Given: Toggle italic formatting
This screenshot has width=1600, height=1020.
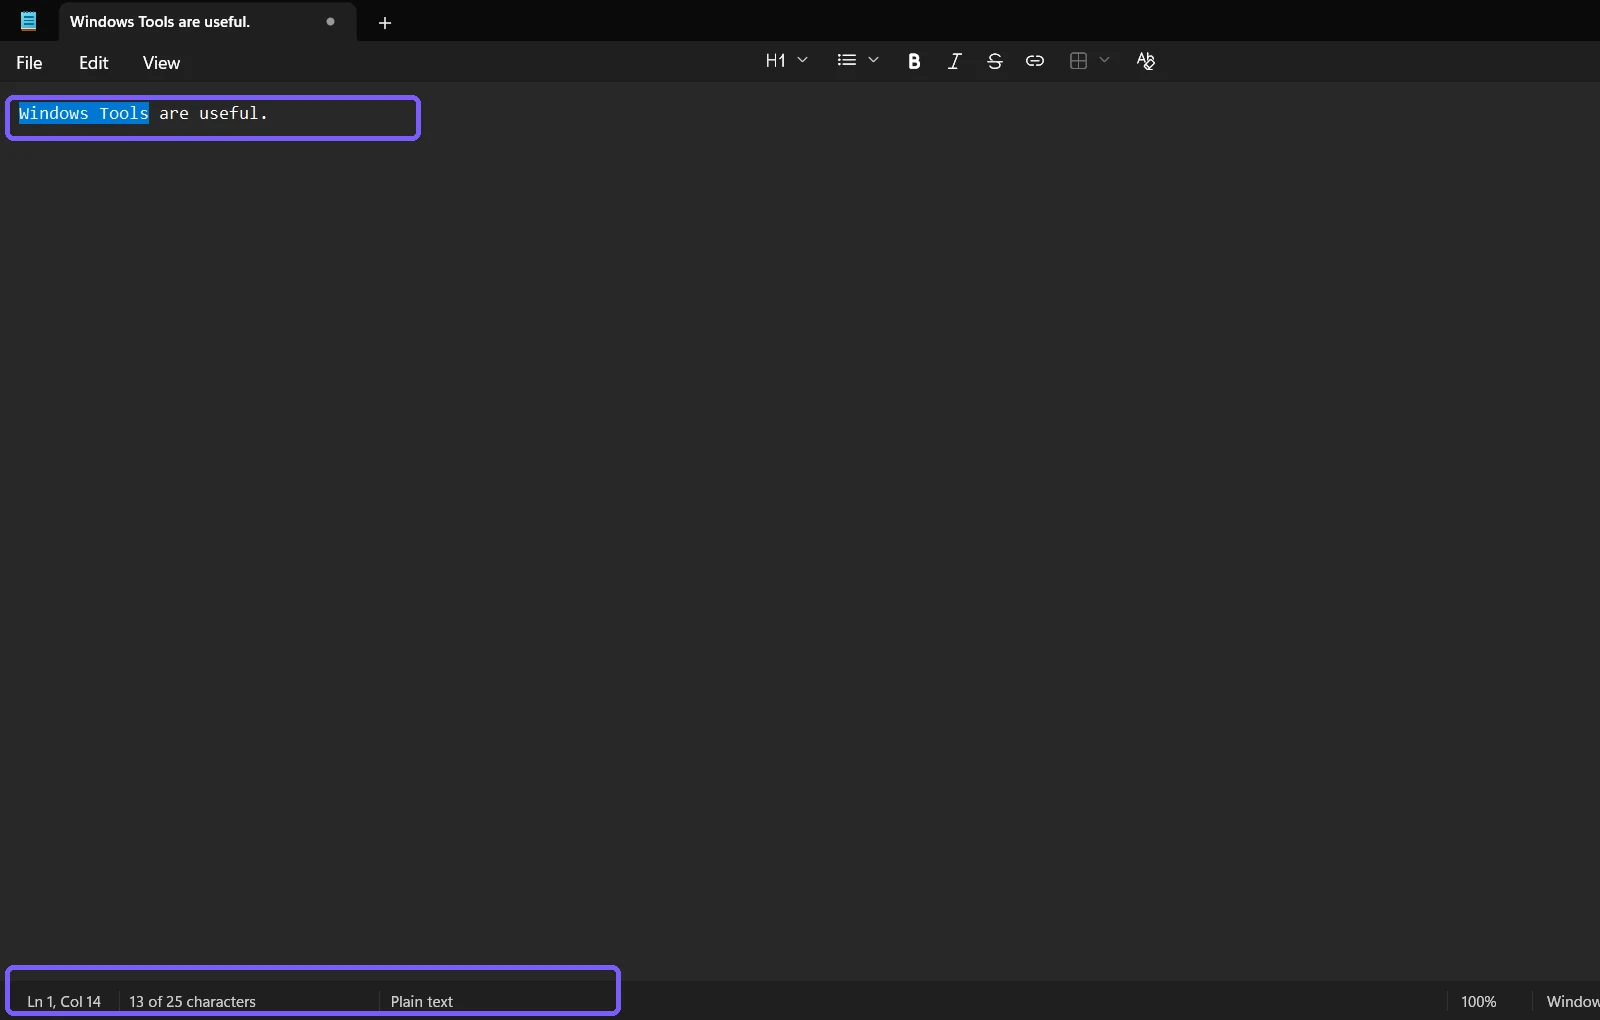Looking at the screenshot, I should pyautogui.click(x=954, y=61).
